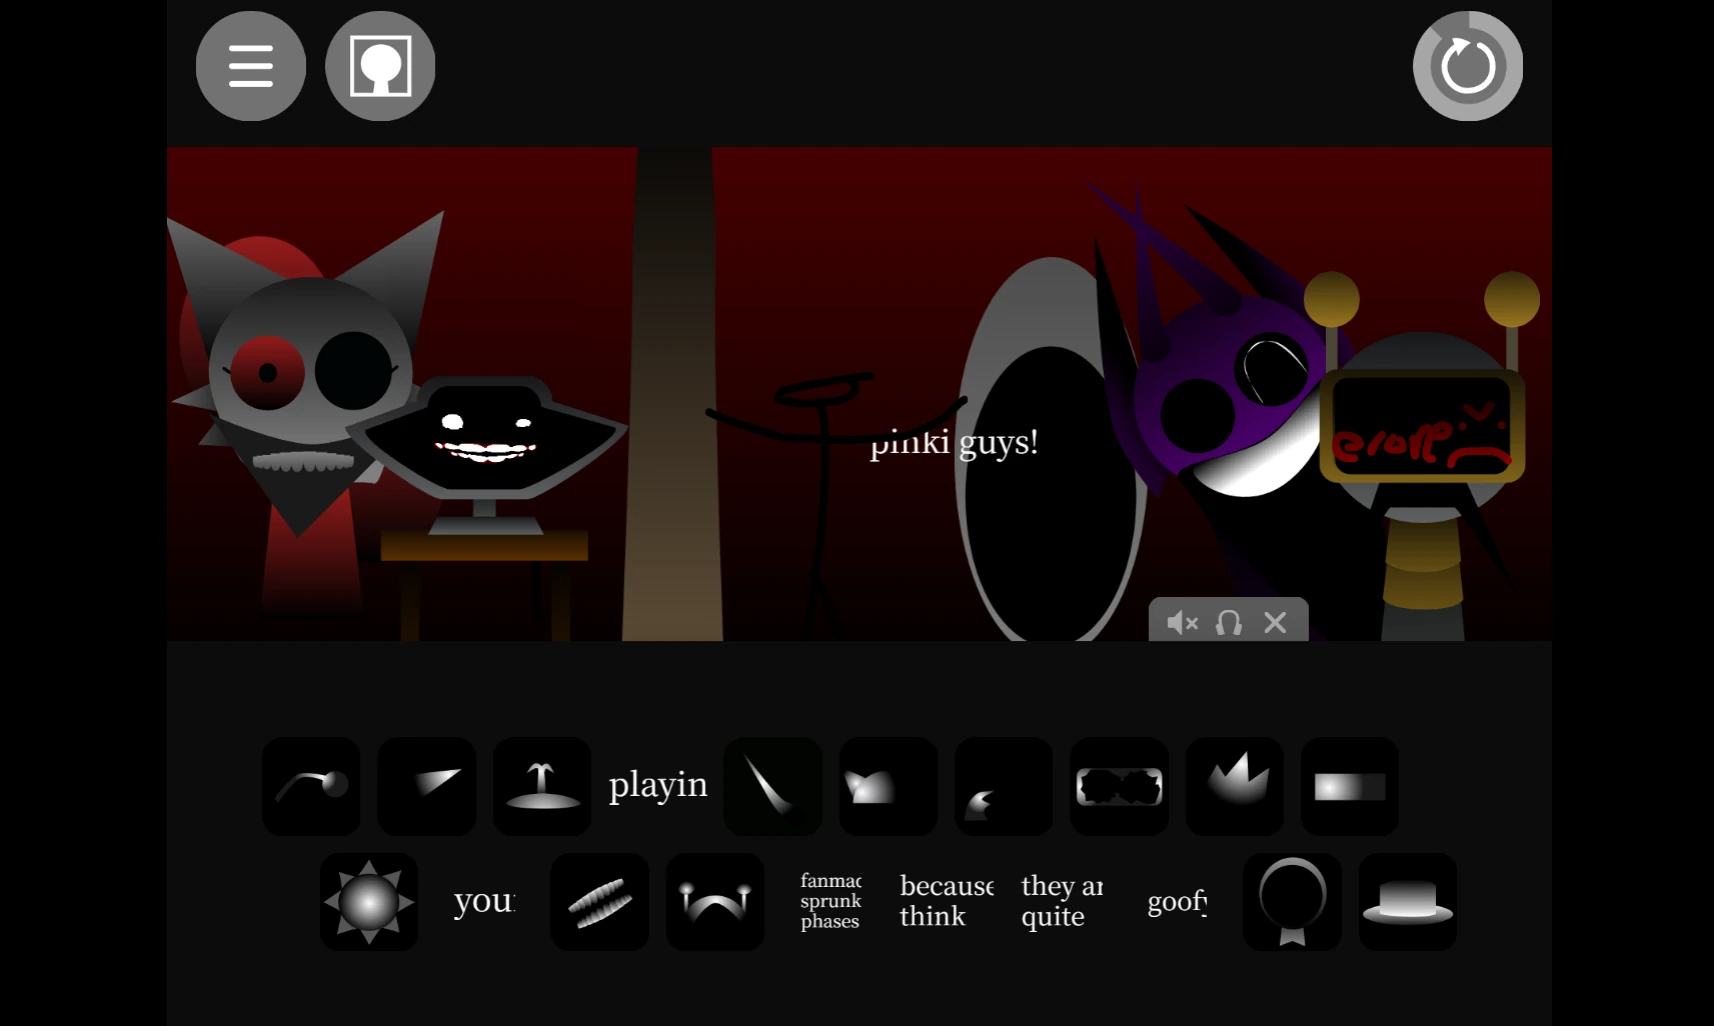Image resolution: width=1714 pixels, height=1026 pixels.
Task: Remove the purple character with X
Action: (x=1275, y=623)
